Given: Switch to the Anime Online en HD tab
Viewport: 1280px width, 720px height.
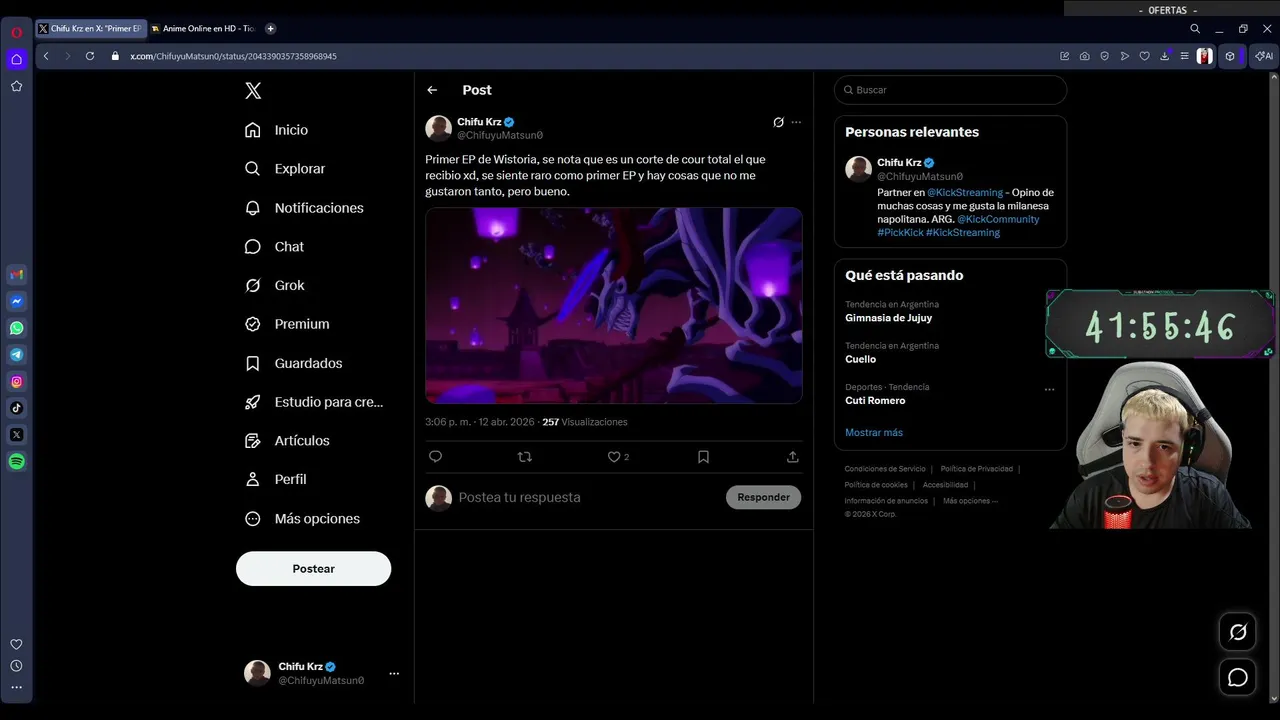Looking at the screenshot, I should tap(204, 29).
